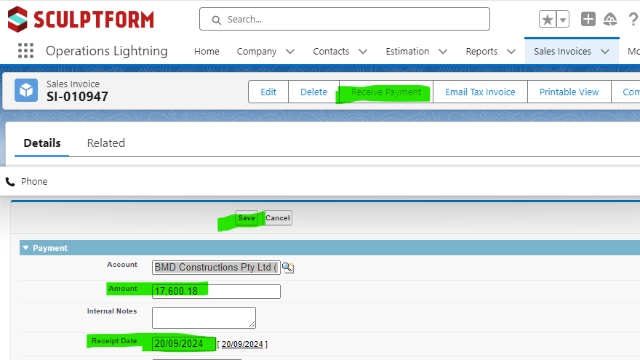This screenshot has width=640, height=360.
Task: Expand the Sales Invoices tab dropdown chevron
Action: (x=605, y=51)
